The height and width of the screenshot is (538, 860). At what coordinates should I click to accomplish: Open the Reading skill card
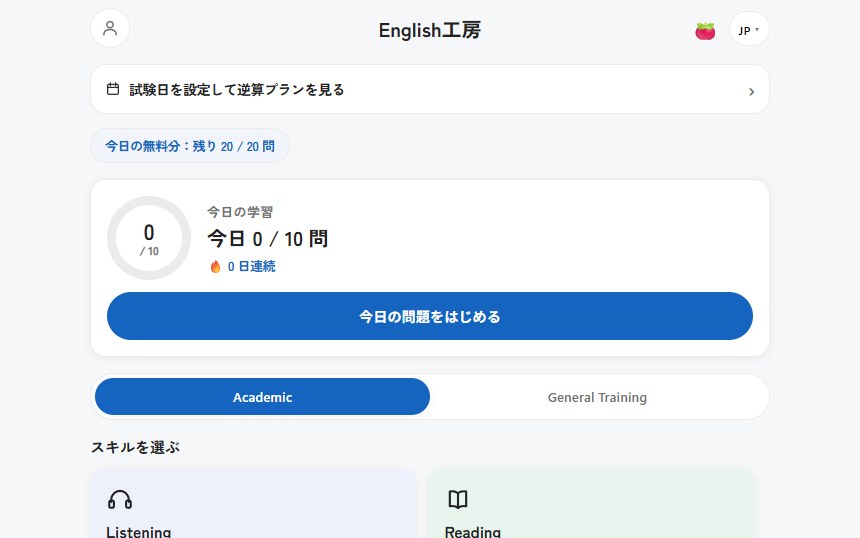(x=592, y=503)
